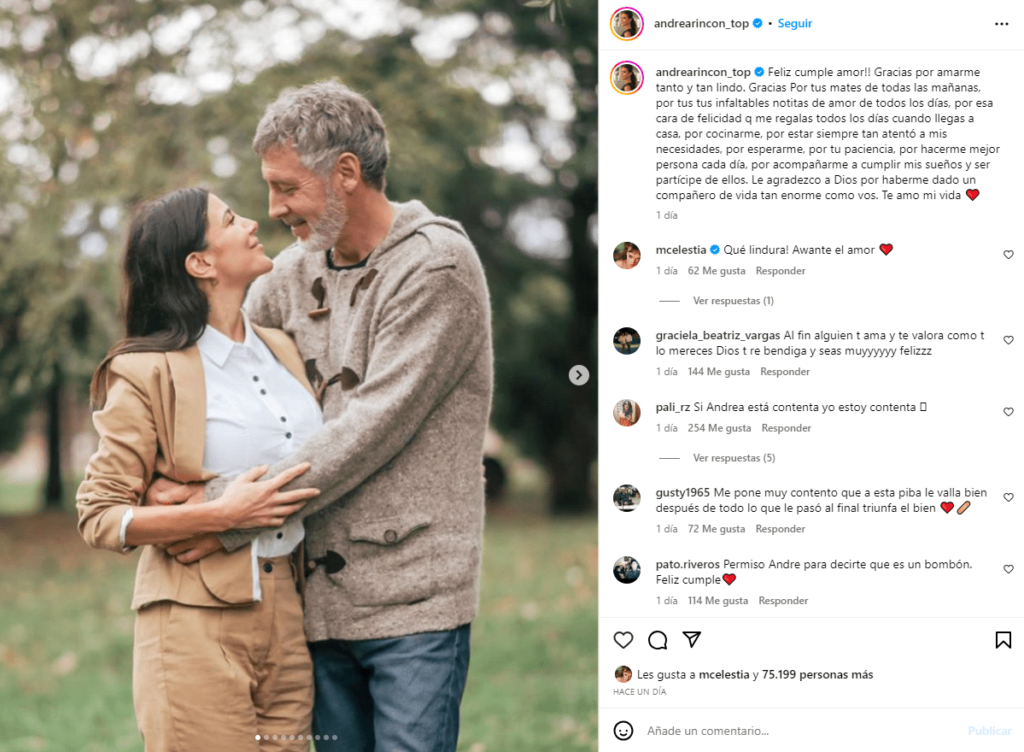
Task: Reply to pato.riveros comment via Responder
Action: (783, 601)
